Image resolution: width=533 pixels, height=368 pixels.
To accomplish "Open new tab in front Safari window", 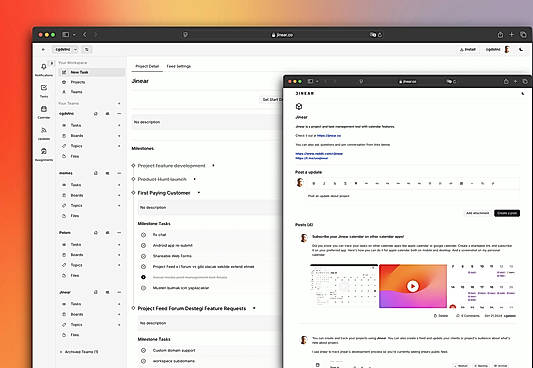I will tap(516, 82).
